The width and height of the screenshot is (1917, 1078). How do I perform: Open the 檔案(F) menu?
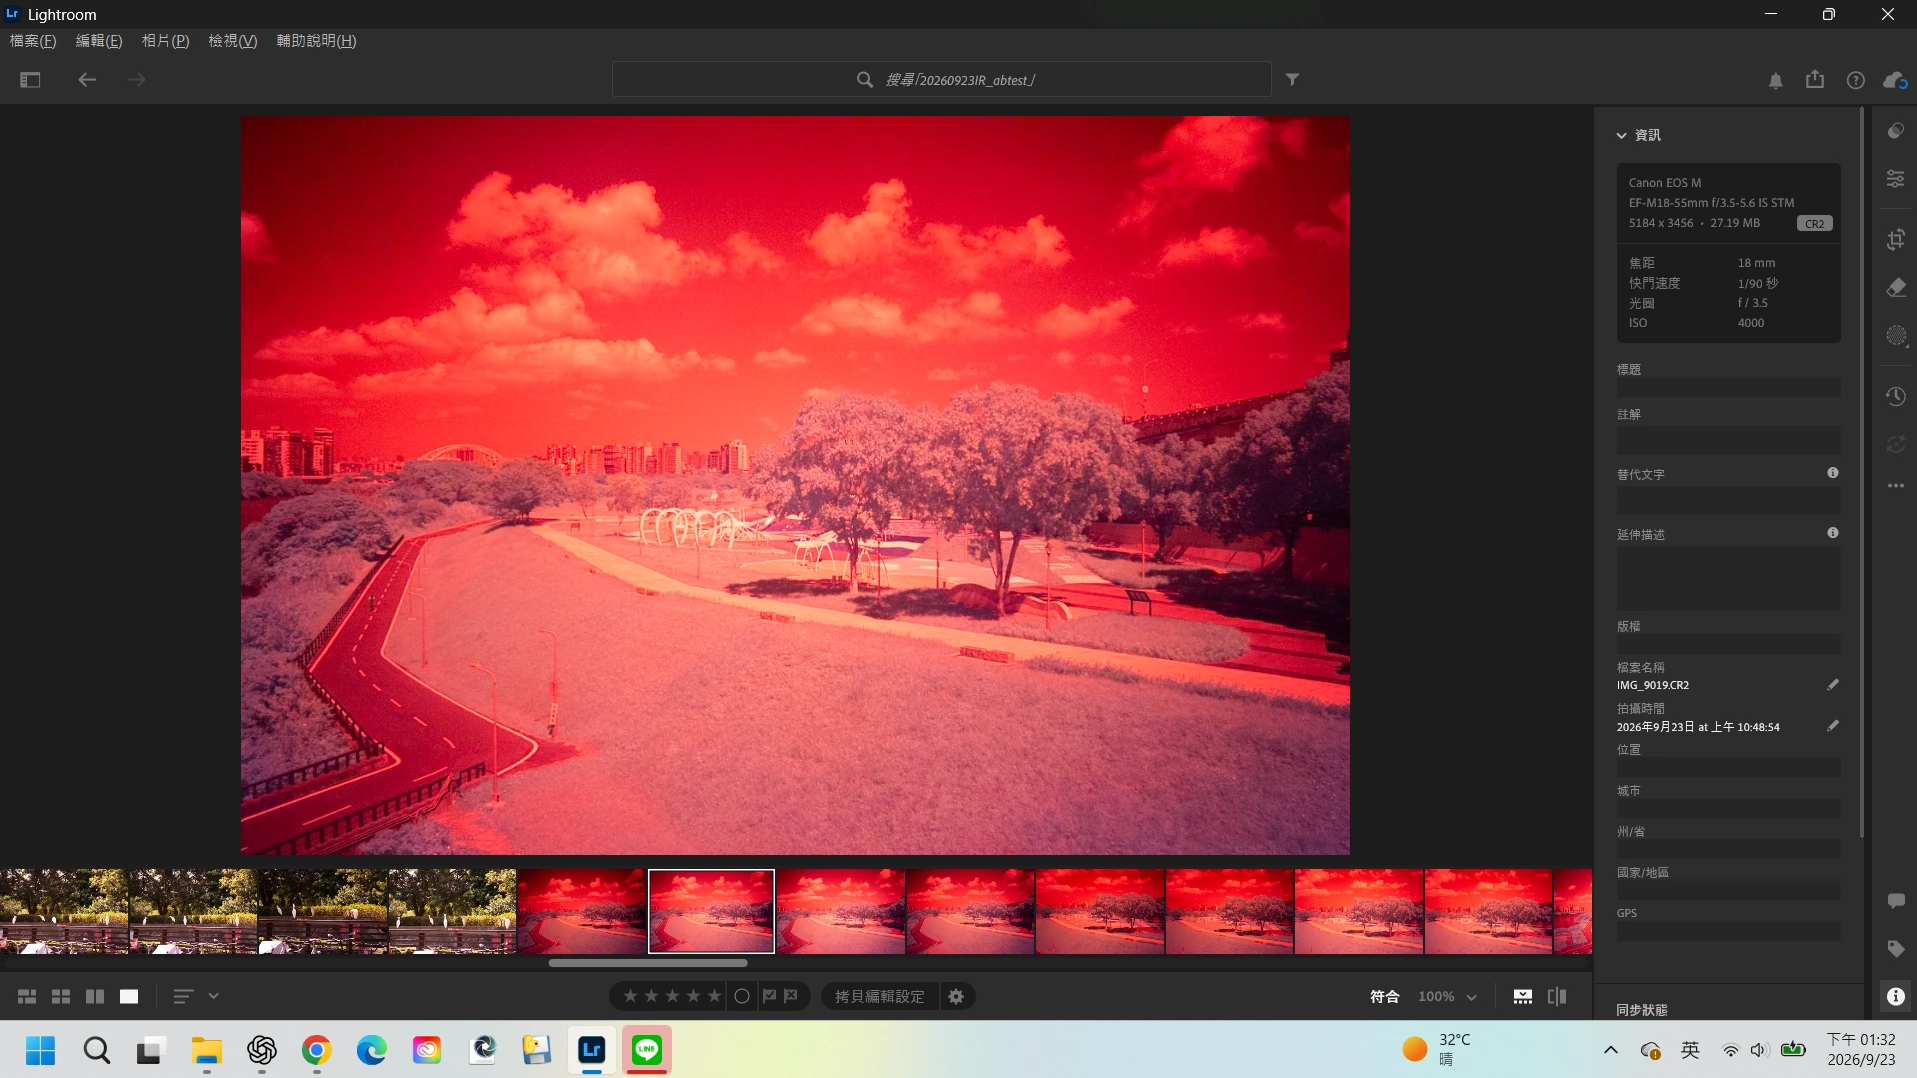33,41
